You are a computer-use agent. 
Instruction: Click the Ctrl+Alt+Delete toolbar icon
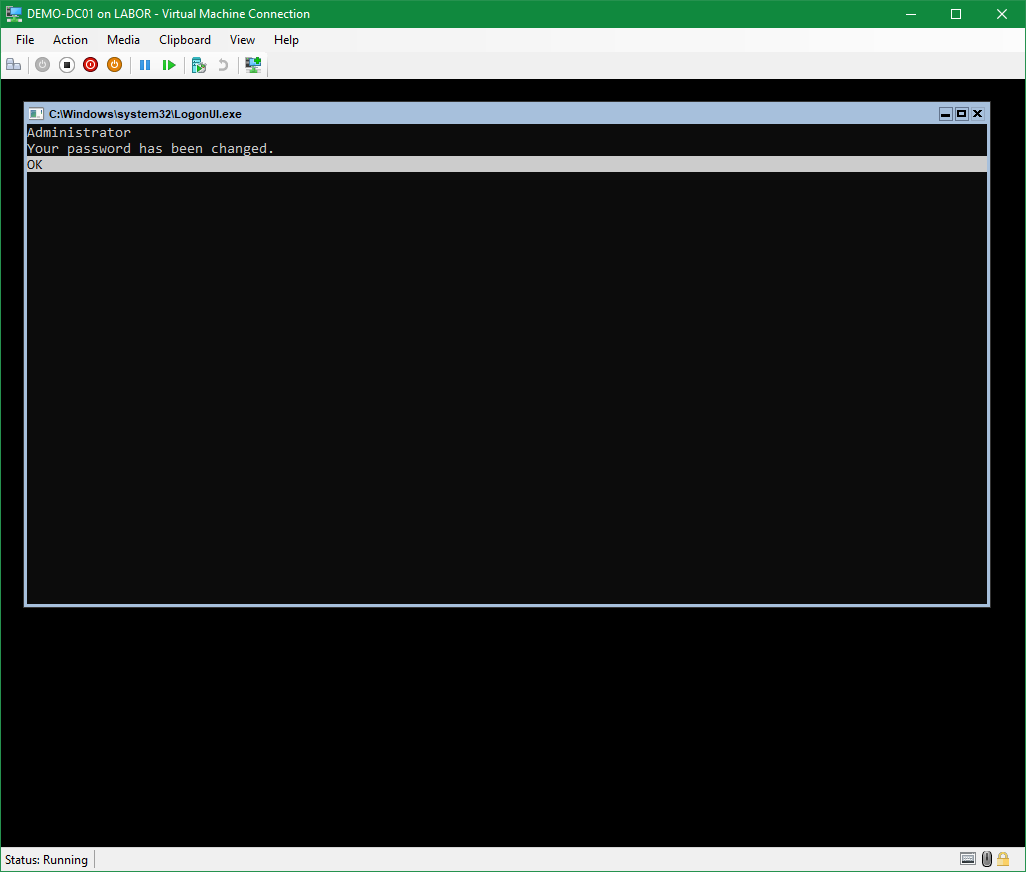pos(13,65)
